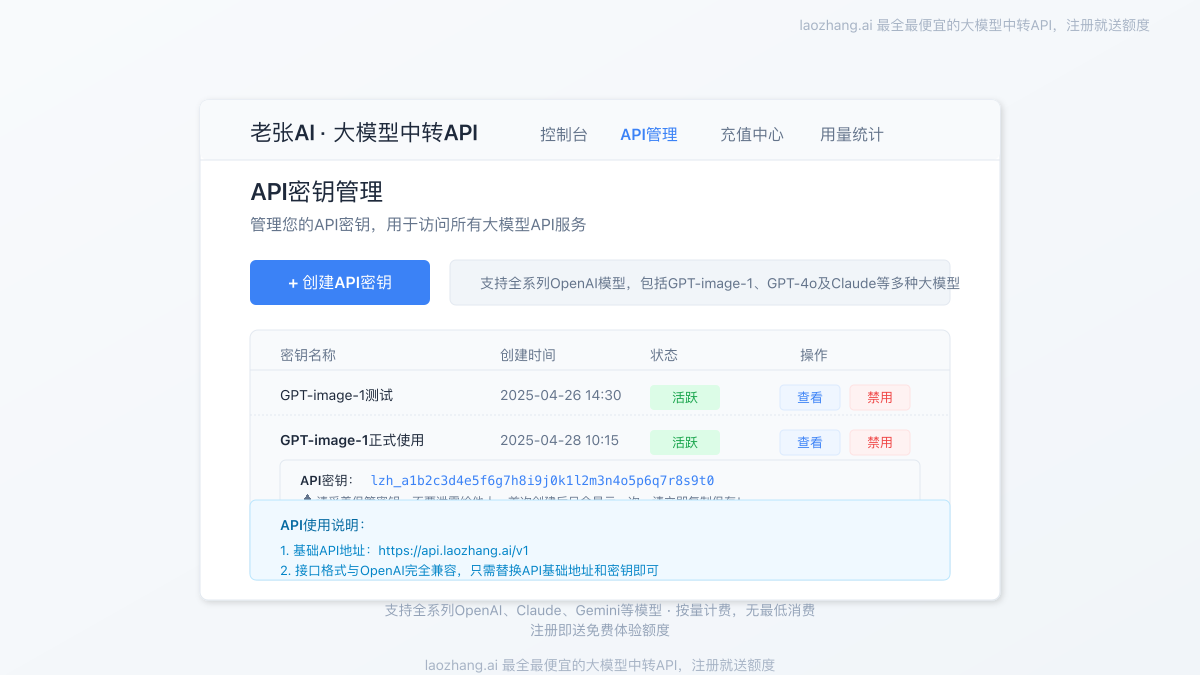The width and height of the screenshot is (1200, 675).
Task: Switch to the API管理 tab
Action: pyautogui.click(x=649, y=134)
